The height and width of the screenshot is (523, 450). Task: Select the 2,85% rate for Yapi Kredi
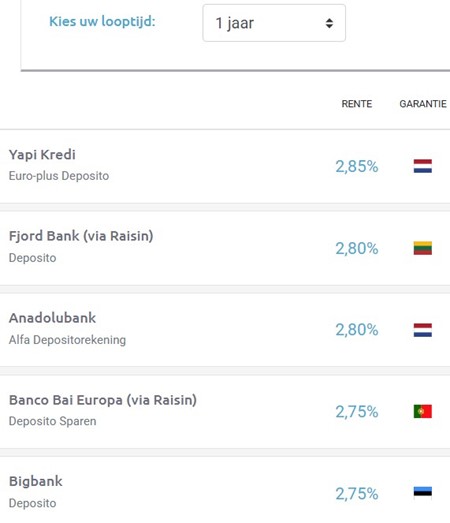click(357, 166)
